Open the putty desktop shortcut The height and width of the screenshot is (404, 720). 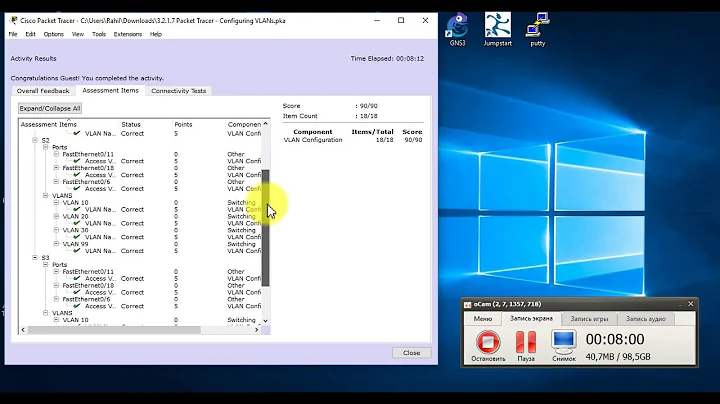[x=537, y=30]
